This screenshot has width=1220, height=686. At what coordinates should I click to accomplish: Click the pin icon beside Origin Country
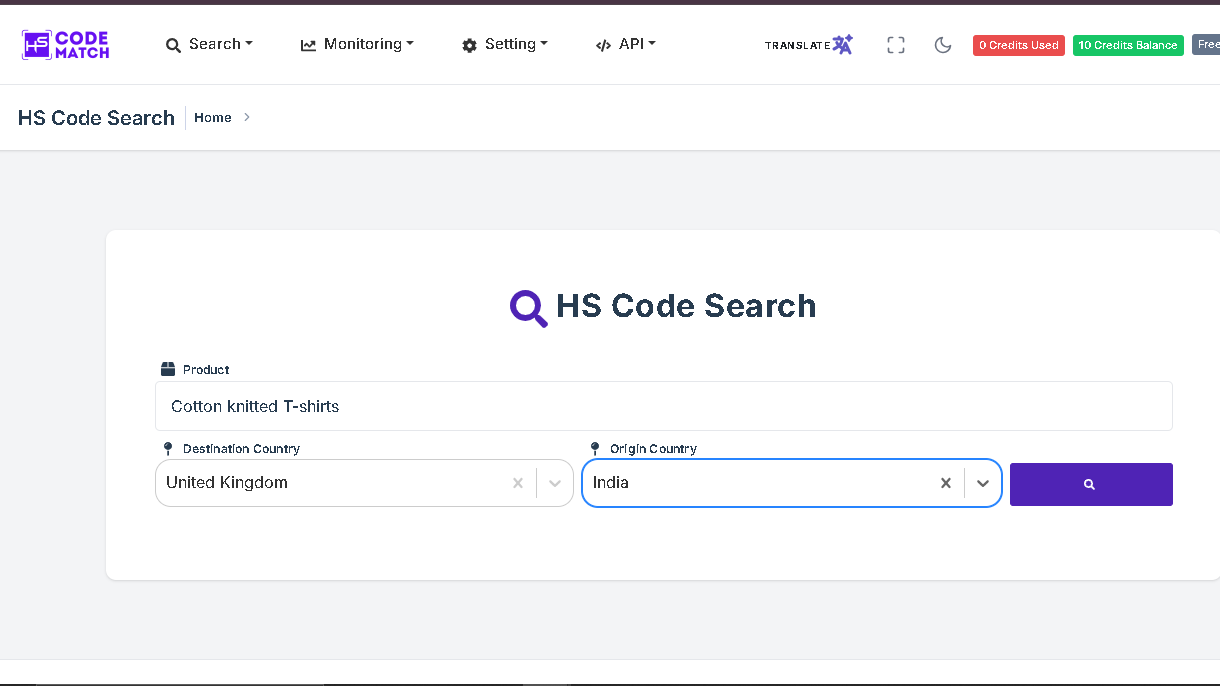click(595, 449)
